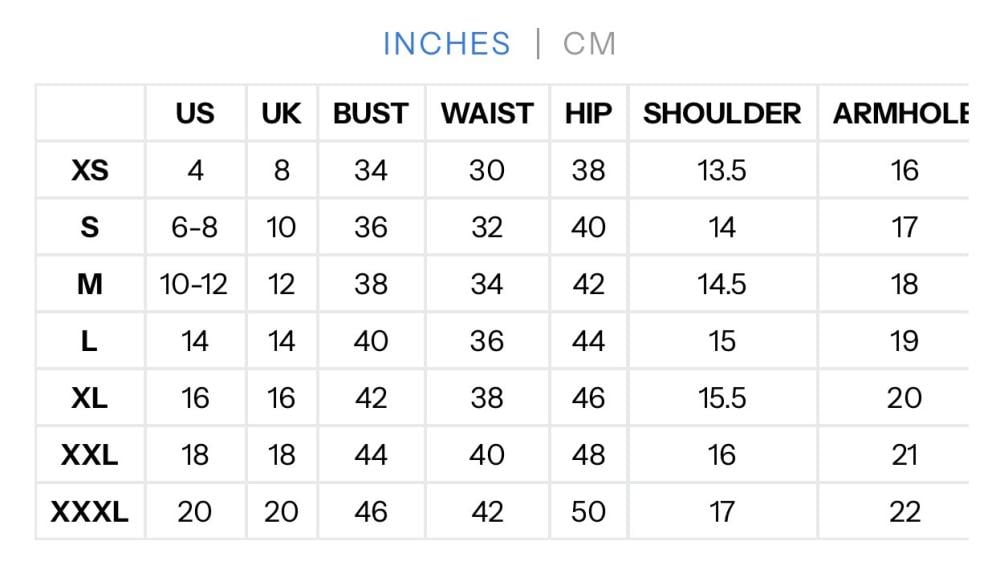Select the S size row label
Image resolution: width=1000 pixels, height=561 pixels.
(x=90, y=228)
